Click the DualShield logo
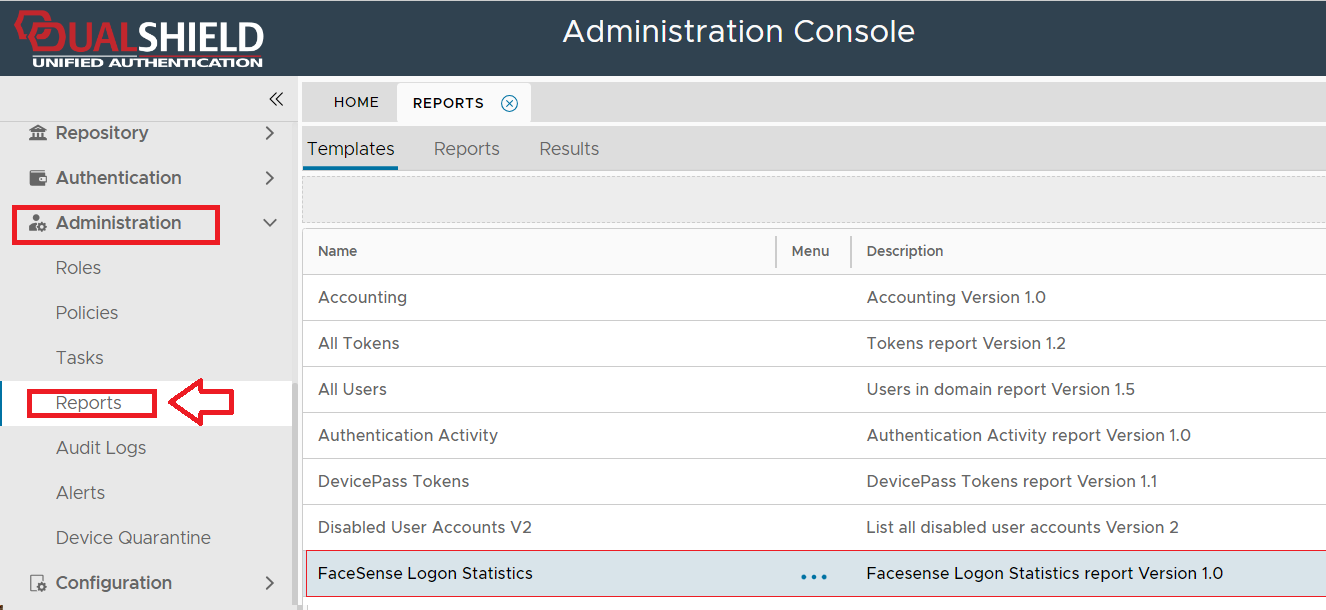This screenshot has width=1326, height=610. click(139, 39)
